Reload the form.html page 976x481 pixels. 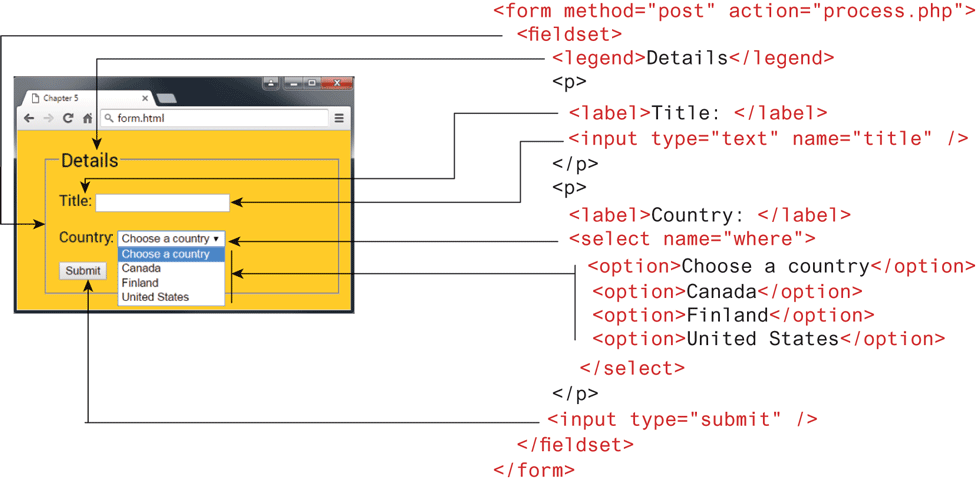(x=68, y=118)
